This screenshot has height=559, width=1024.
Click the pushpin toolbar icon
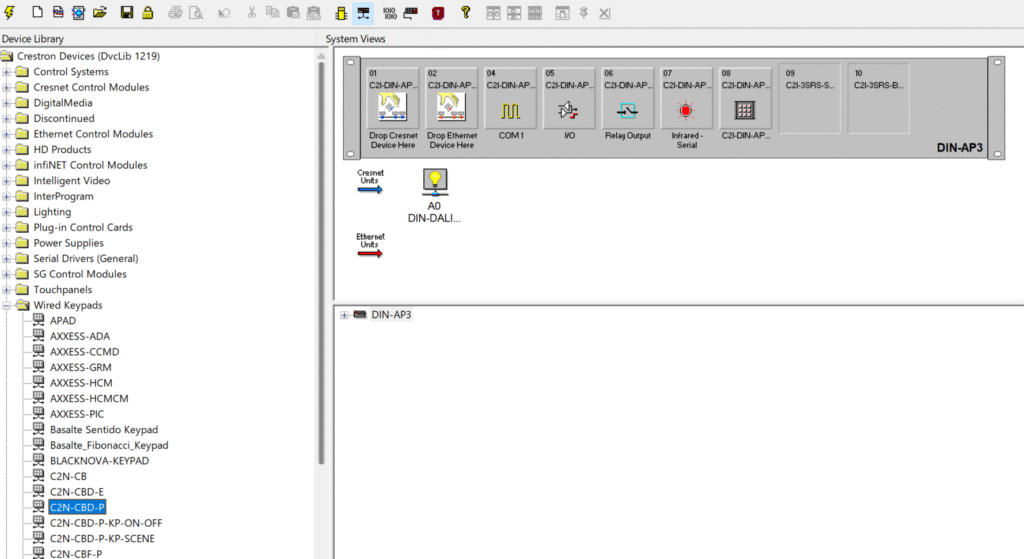584,12
